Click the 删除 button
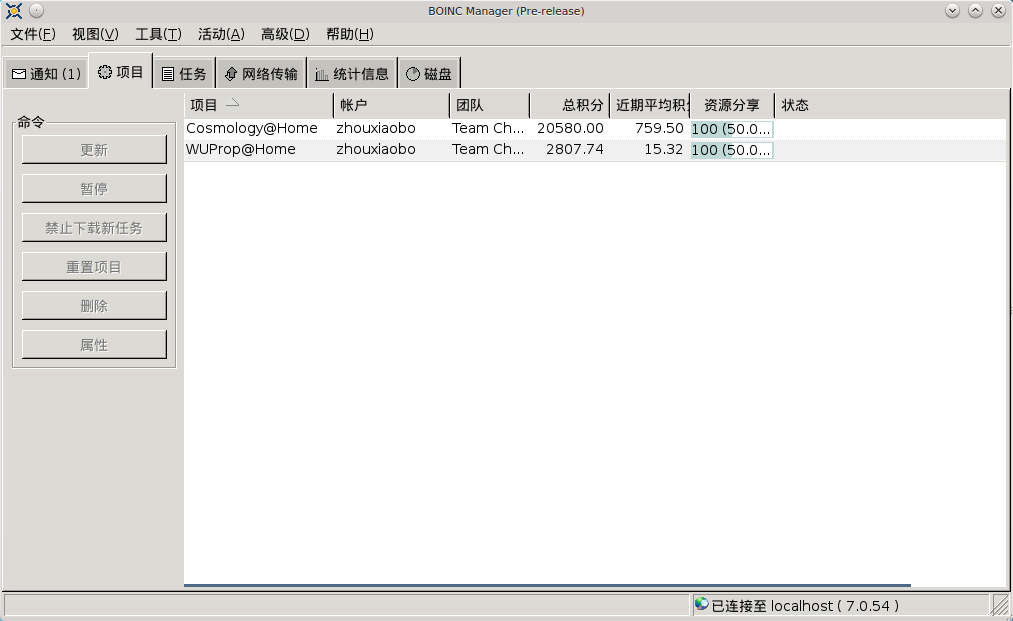This screenshot has height=621, width=1013. coord(94,306)
